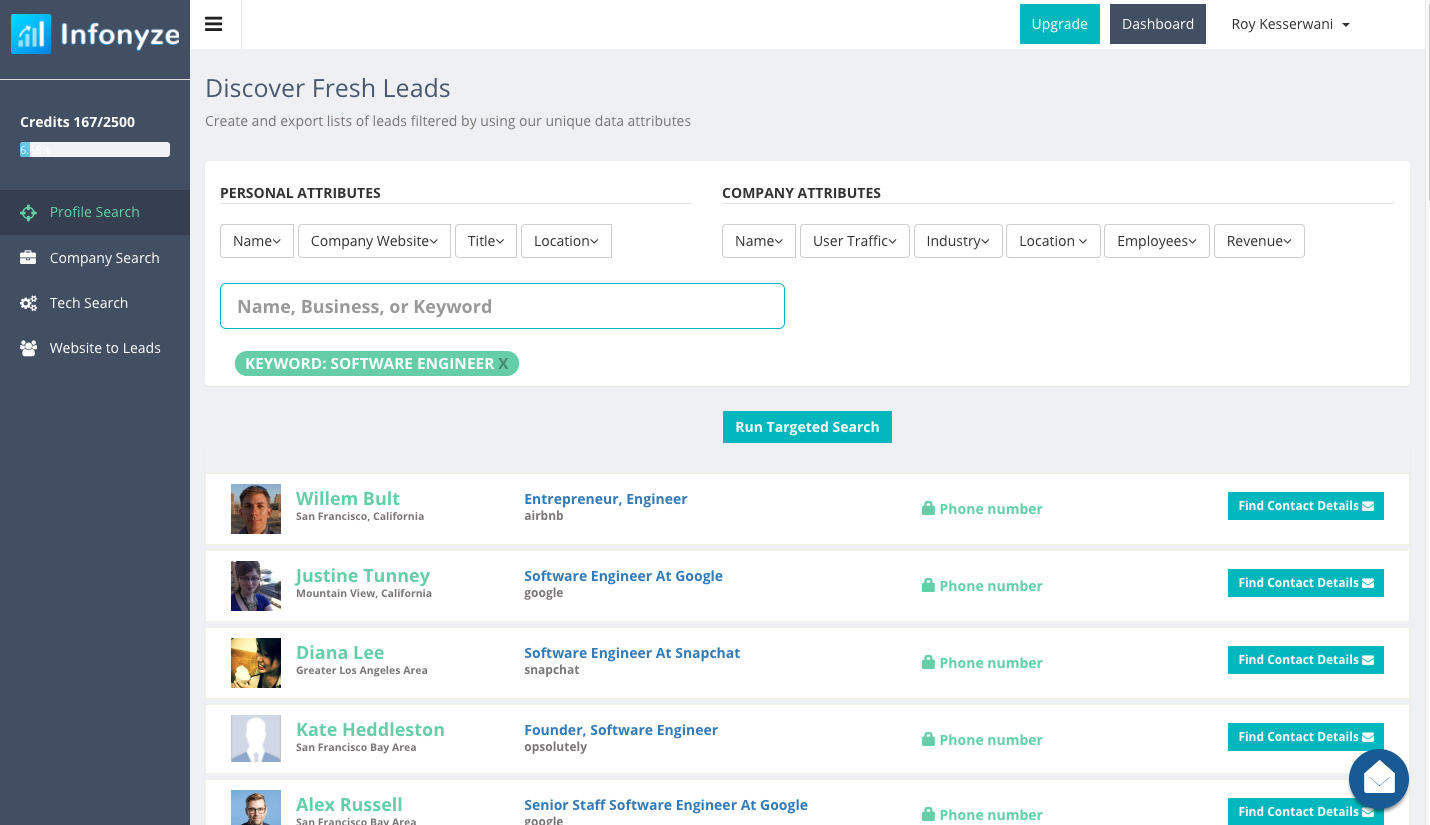Toggle the hamburger sidebar menu

[x=213, y=24]
